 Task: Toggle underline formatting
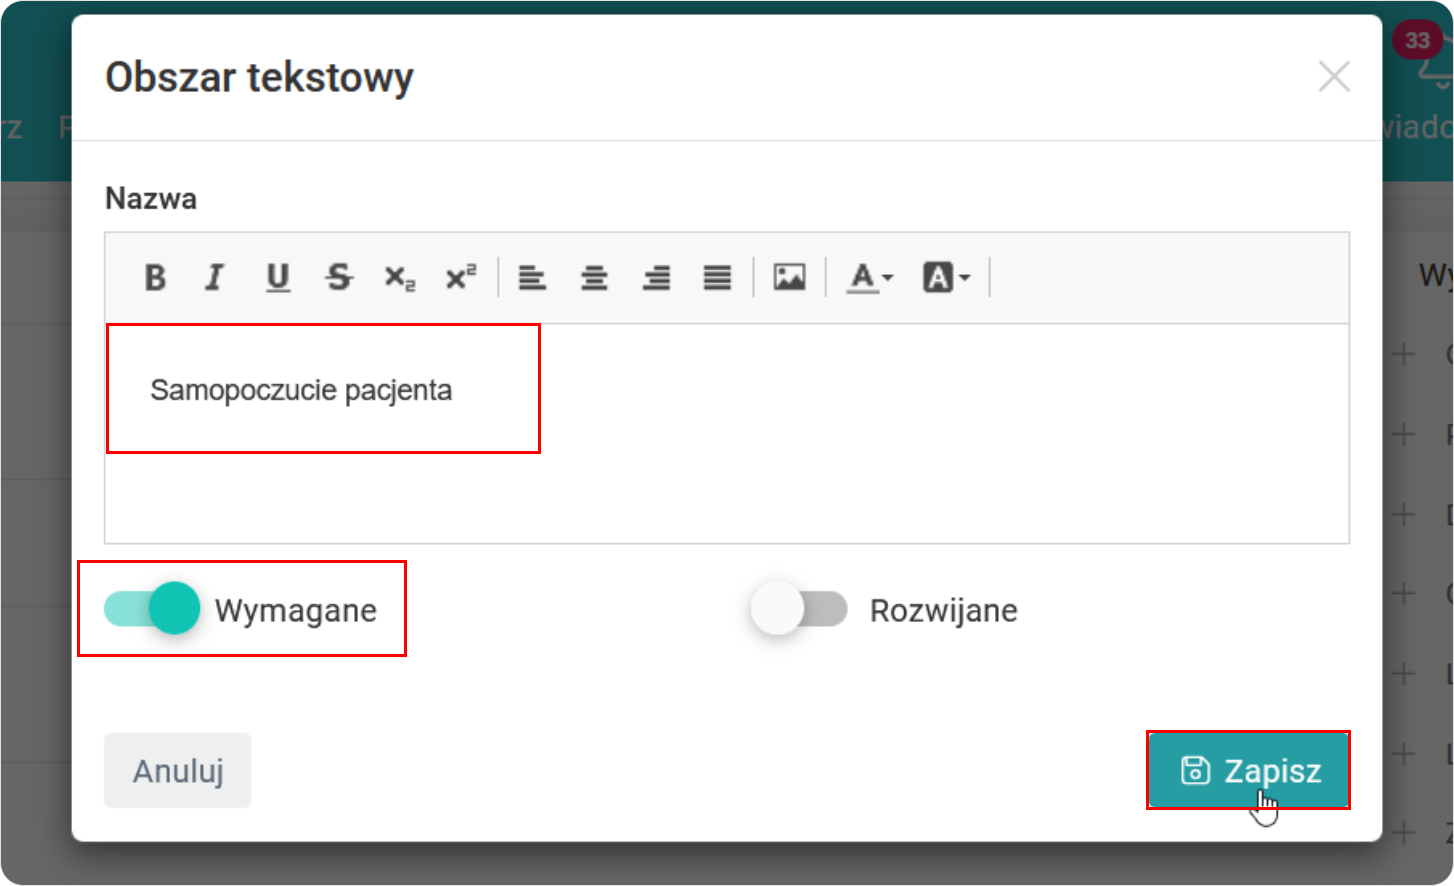(278, 277)
